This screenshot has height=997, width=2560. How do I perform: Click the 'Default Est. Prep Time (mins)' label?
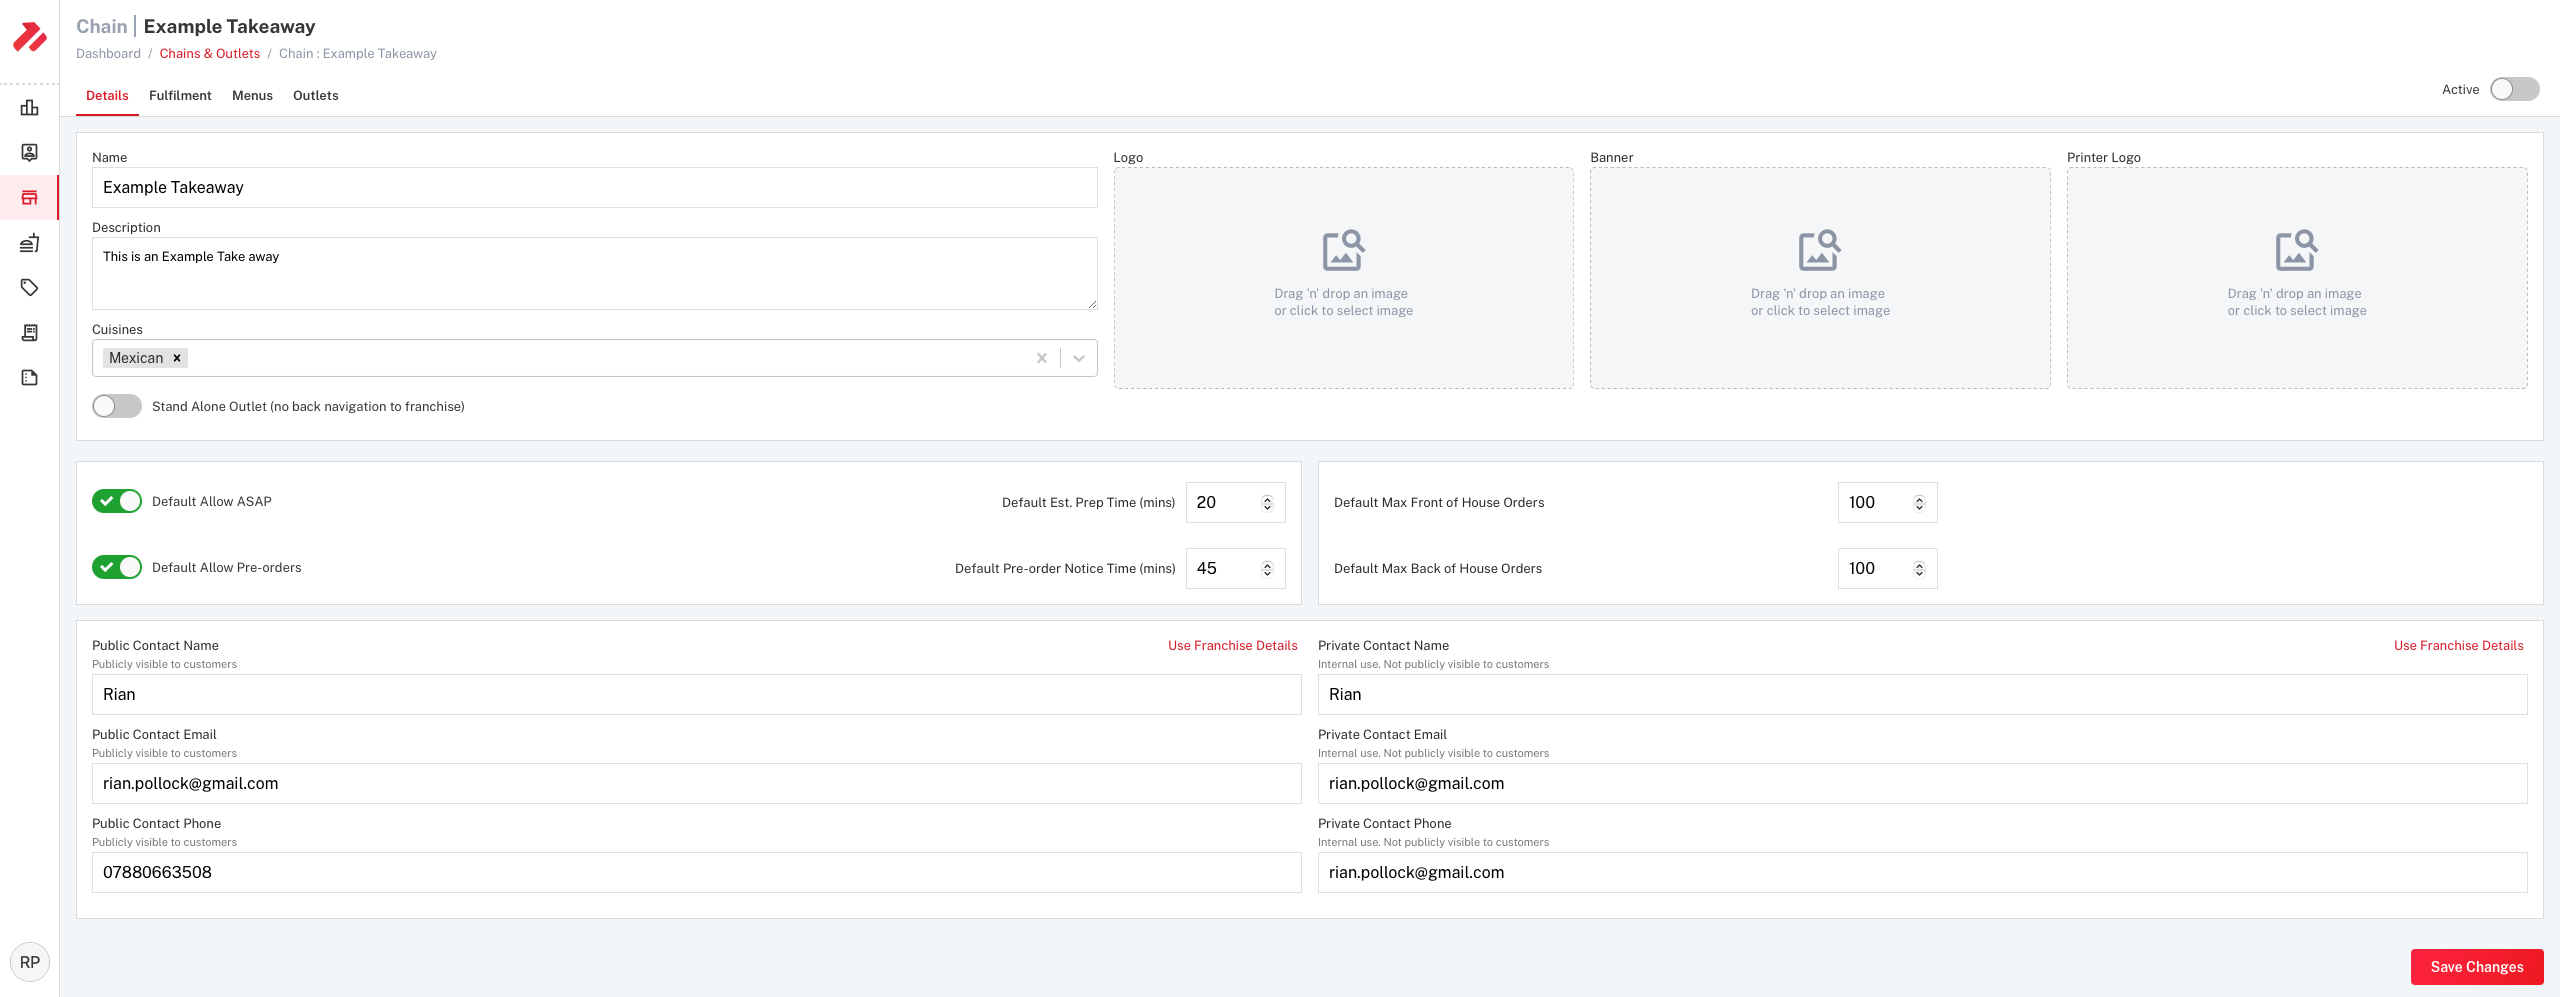point(1088,503)
